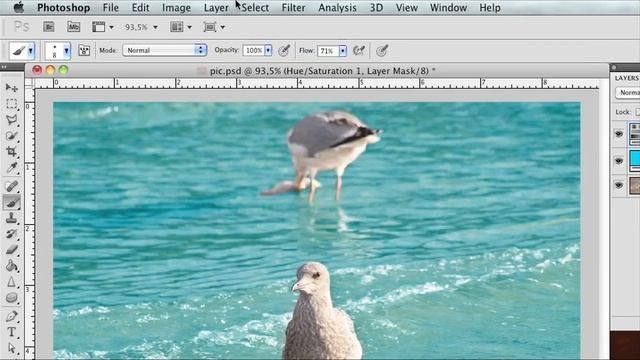
Task: Click the Ps application logo
Action: 21,27
